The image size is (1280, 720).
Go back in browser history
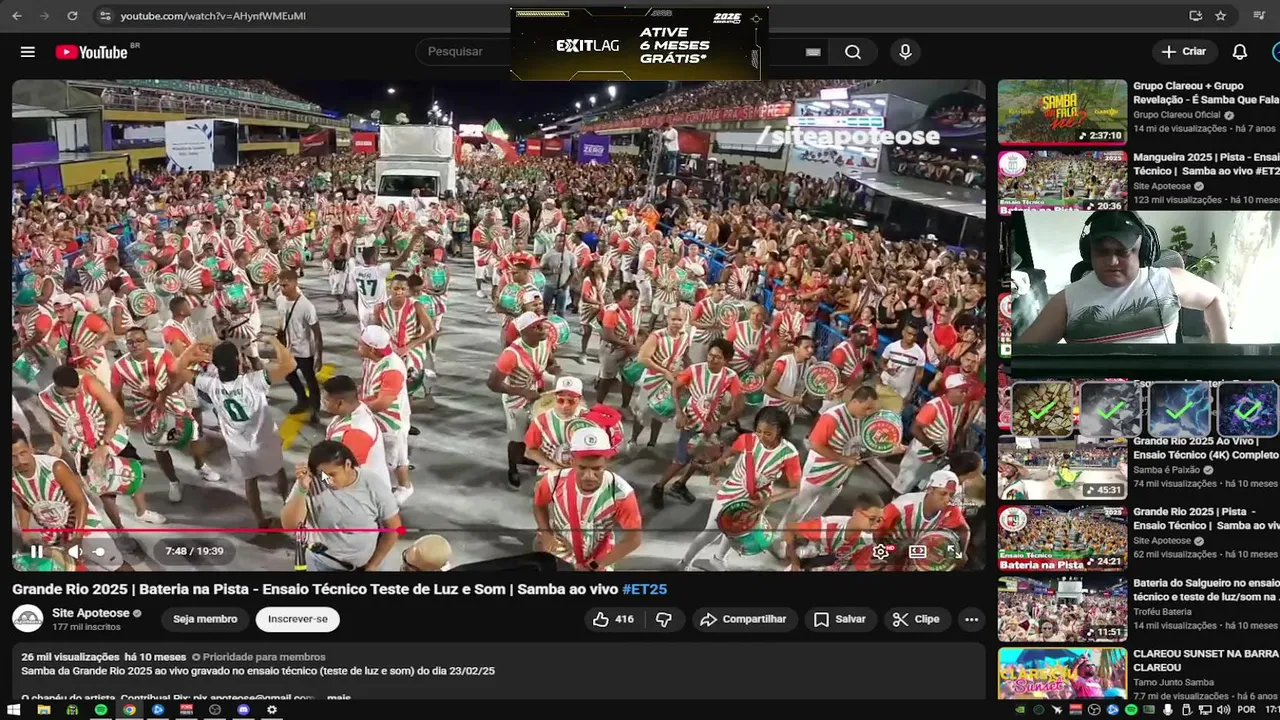click(x=17, y=16)
